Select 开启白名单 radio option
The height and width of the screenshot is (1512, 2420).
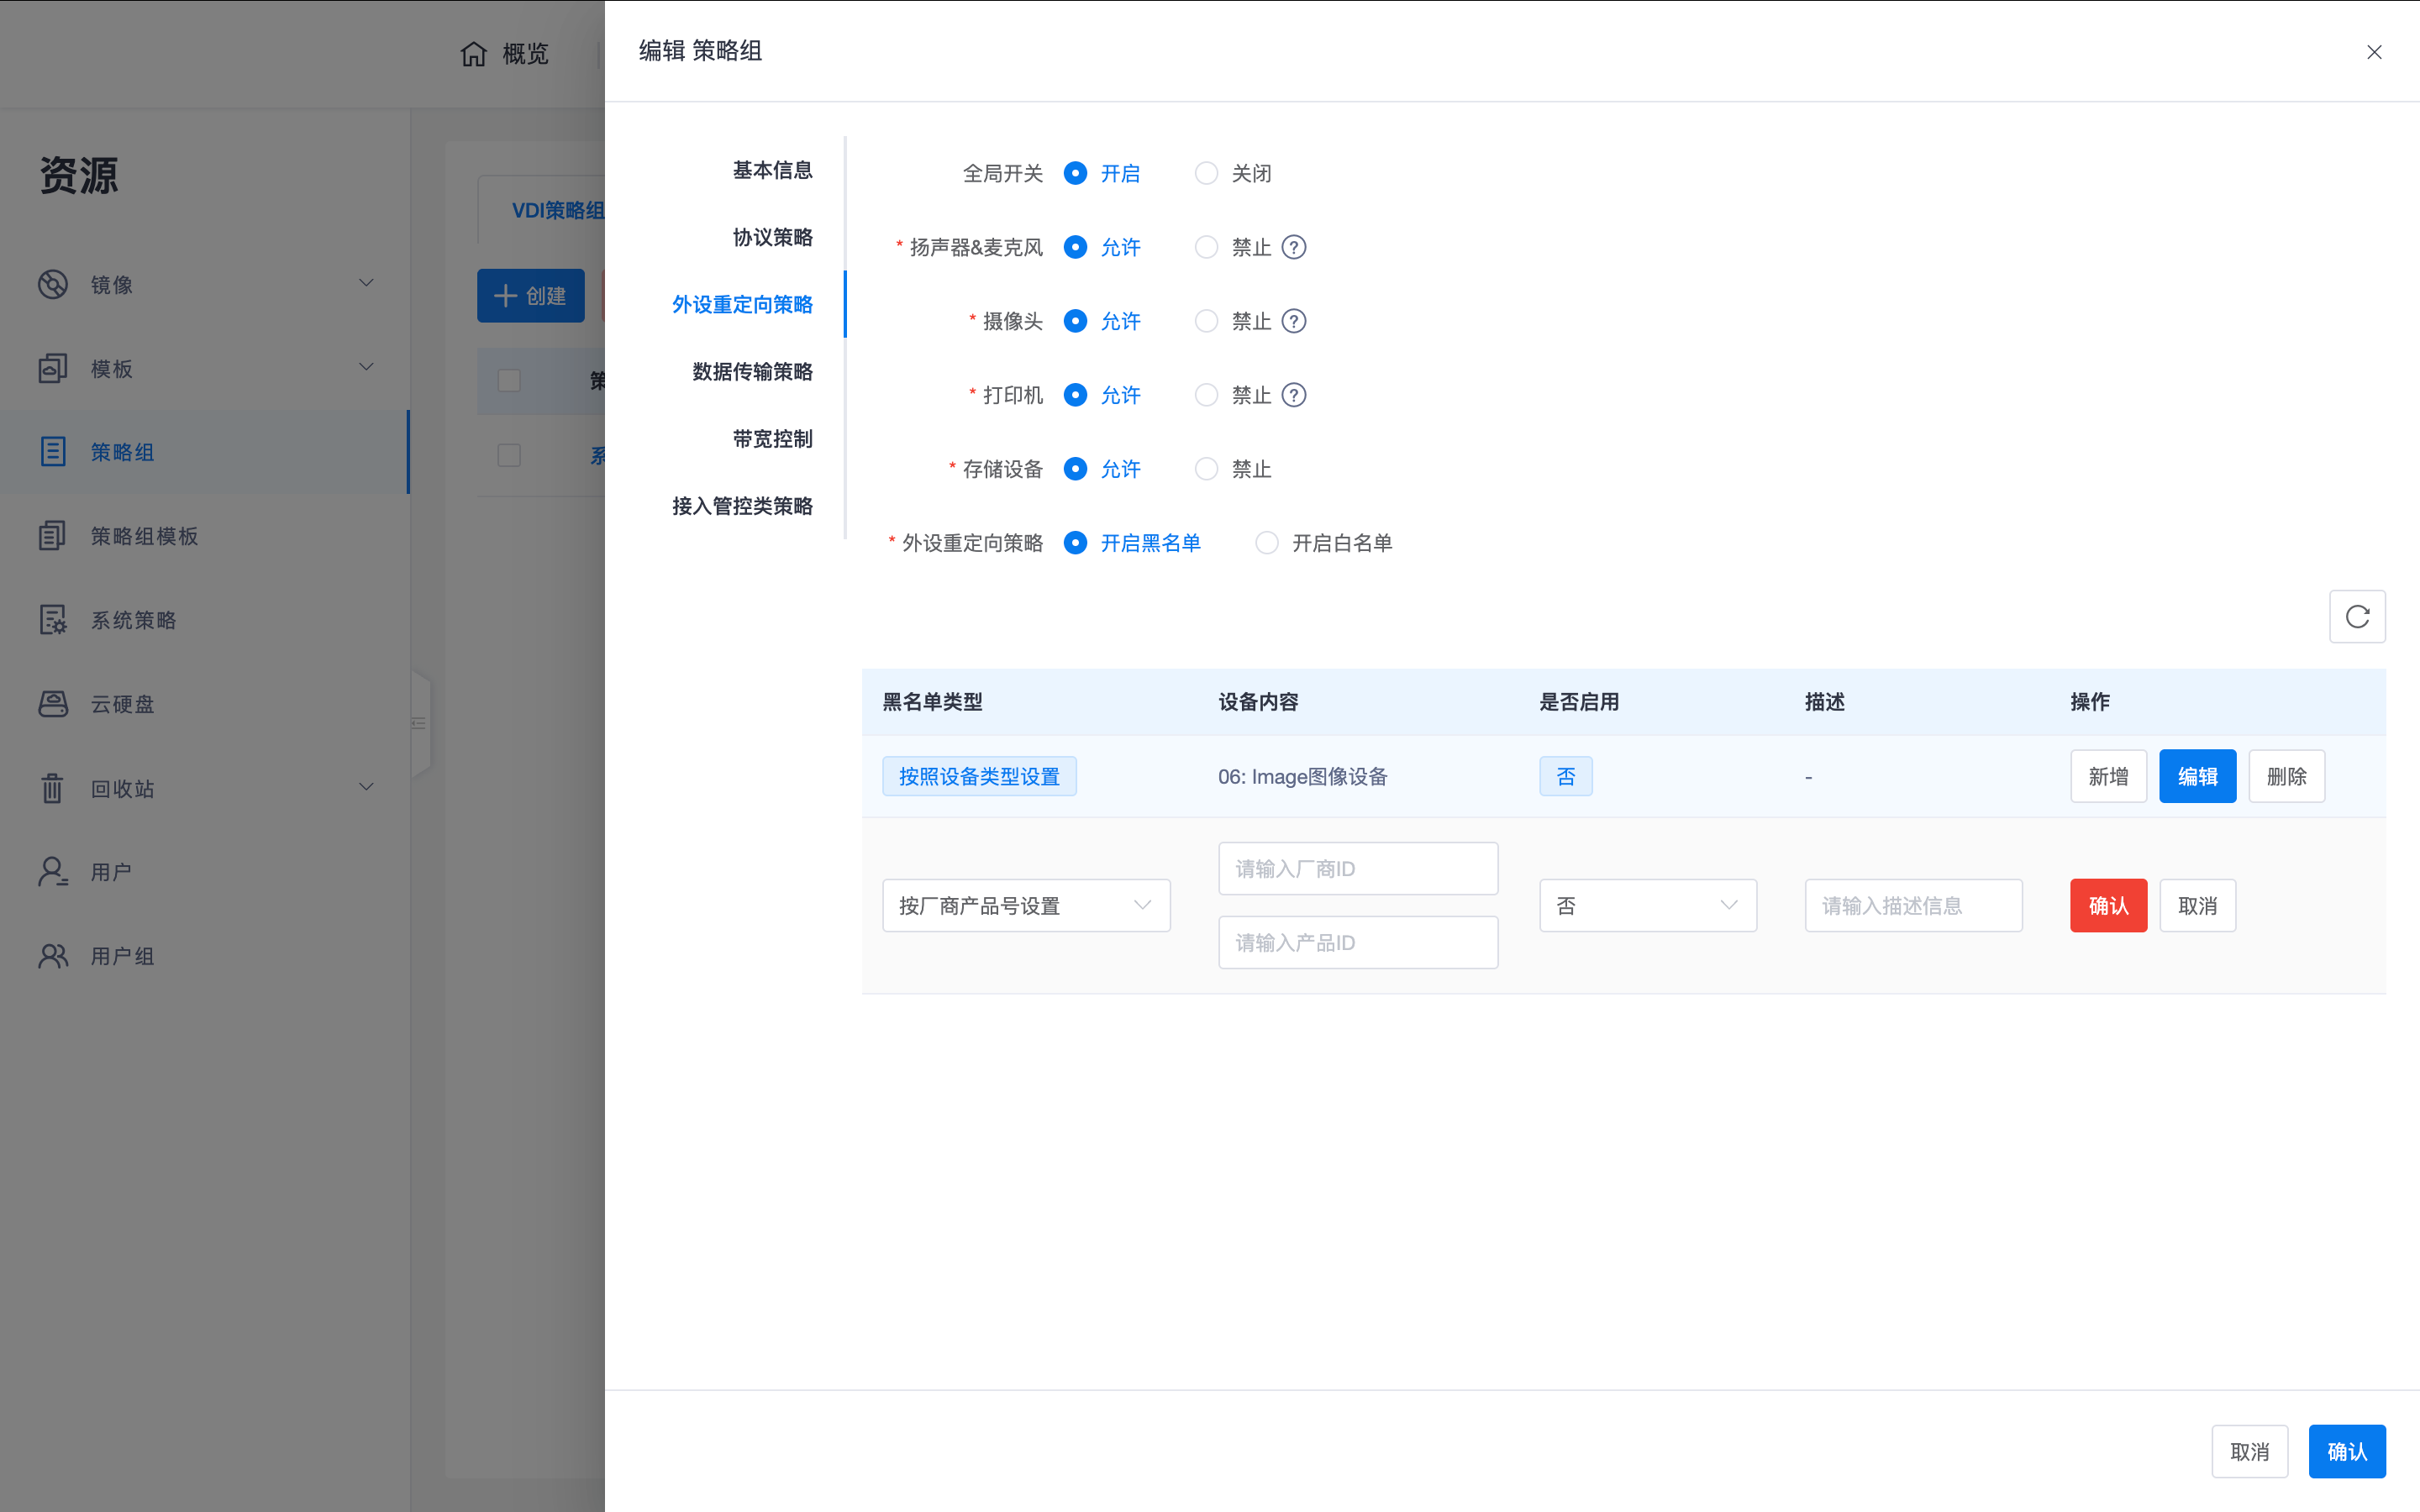[x=1267, y=543]
